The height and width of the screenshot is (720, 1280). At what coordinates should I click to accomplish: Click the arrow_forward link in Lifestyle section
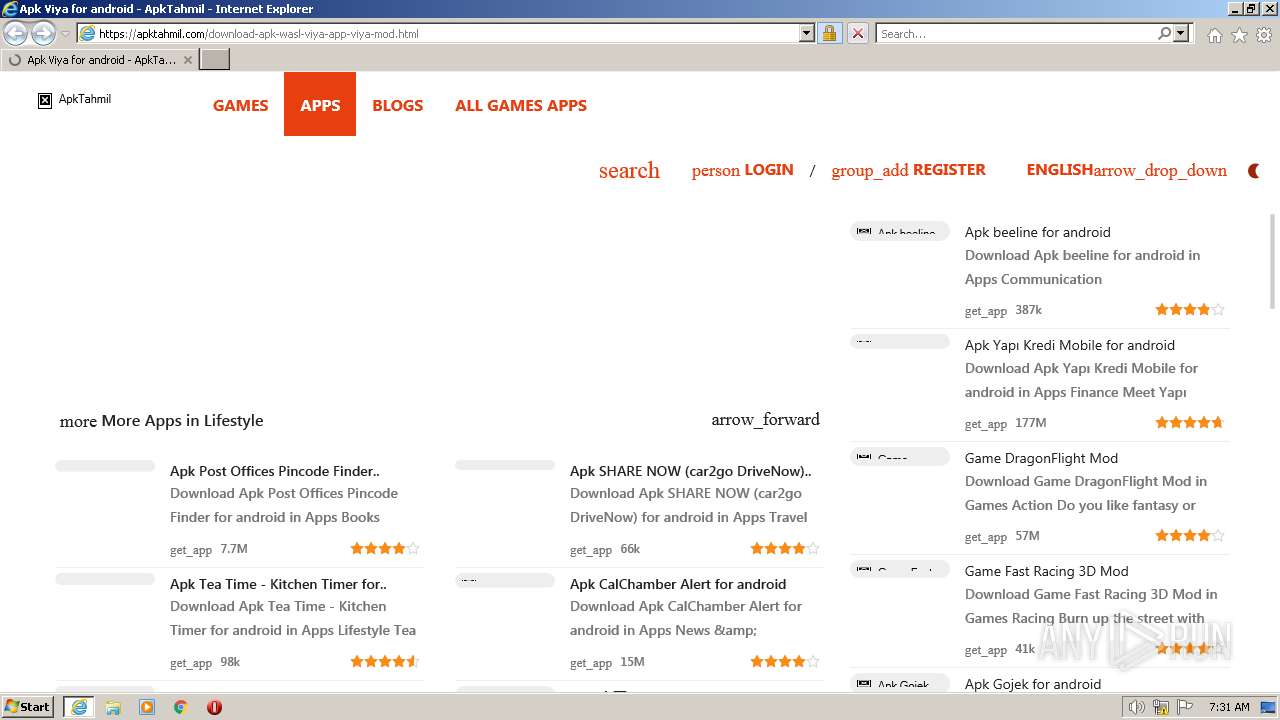coord(765,420)
